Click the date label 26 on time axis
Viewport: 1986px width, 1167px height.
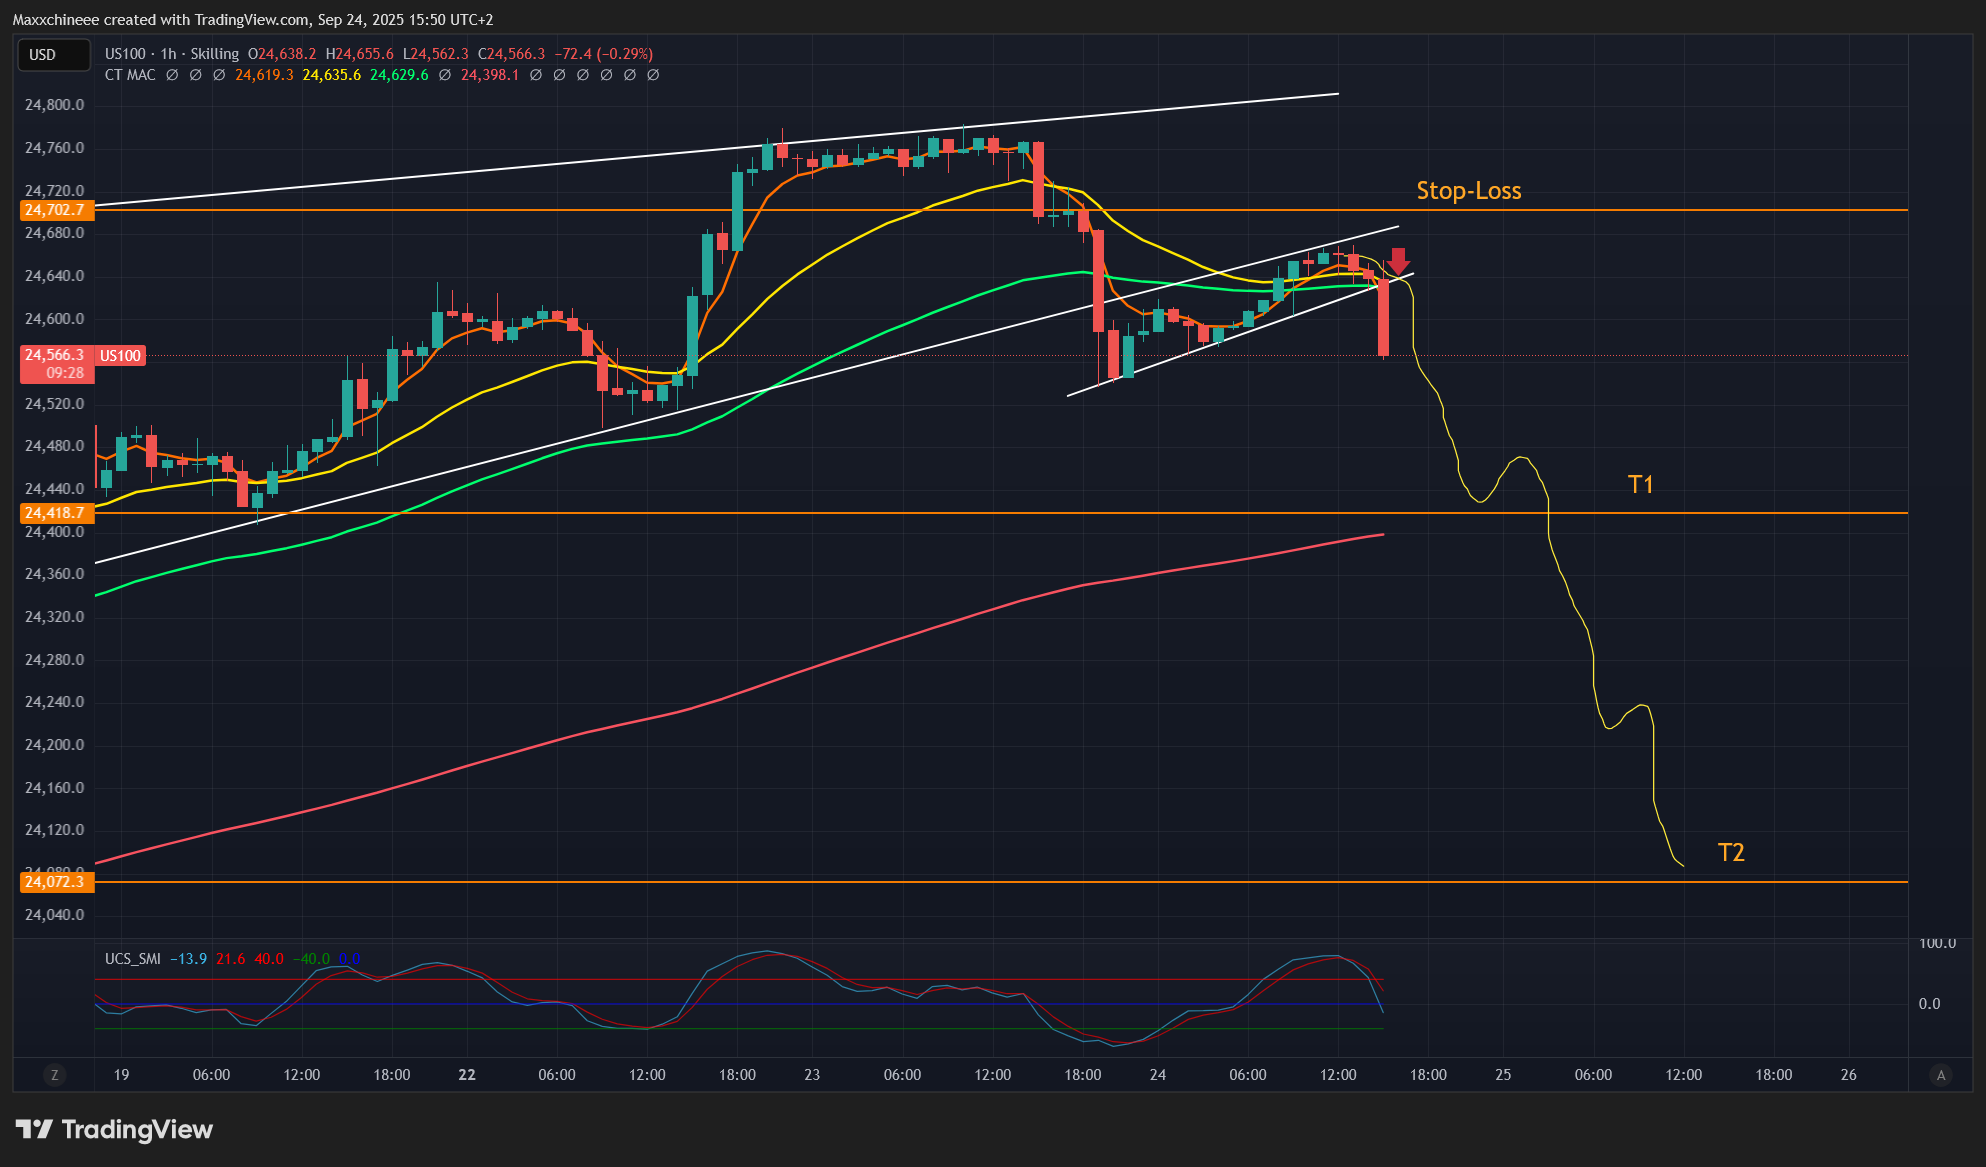point(1849,1075)
